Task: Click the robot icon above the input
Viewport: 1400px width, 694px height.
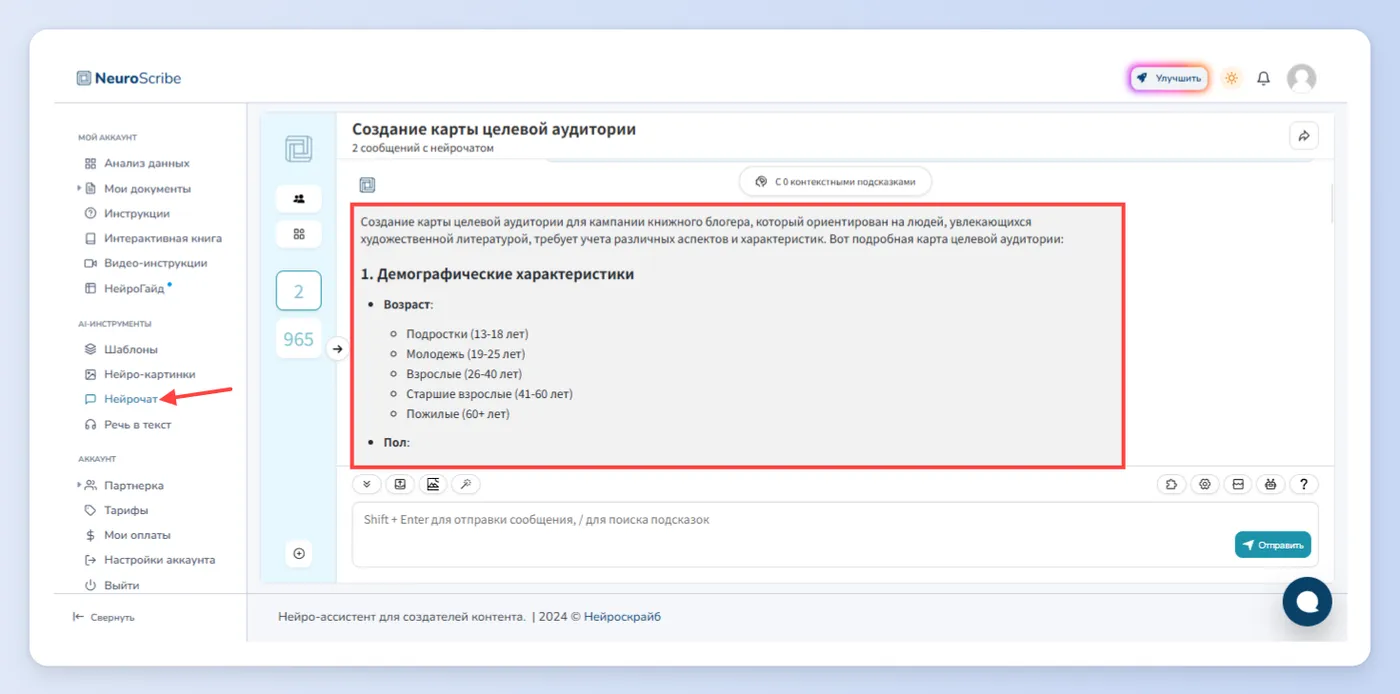Action: (x=1270, y=484)
